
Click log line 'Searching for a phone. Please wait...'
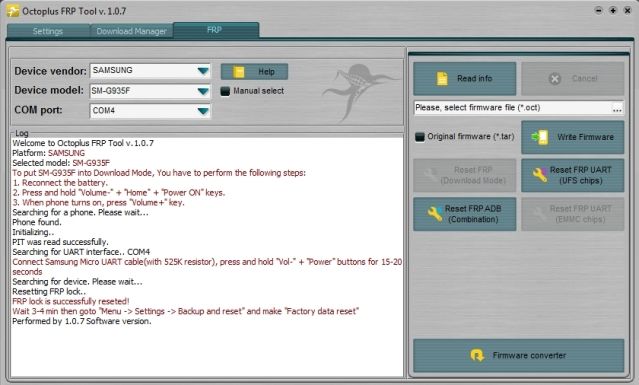pyautogui.click(x=80, y=212)
